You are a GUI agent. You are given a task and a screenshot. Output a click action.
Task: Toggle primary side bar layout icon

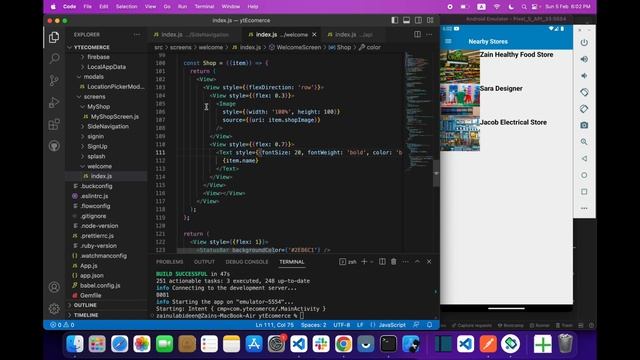(394, 20)
